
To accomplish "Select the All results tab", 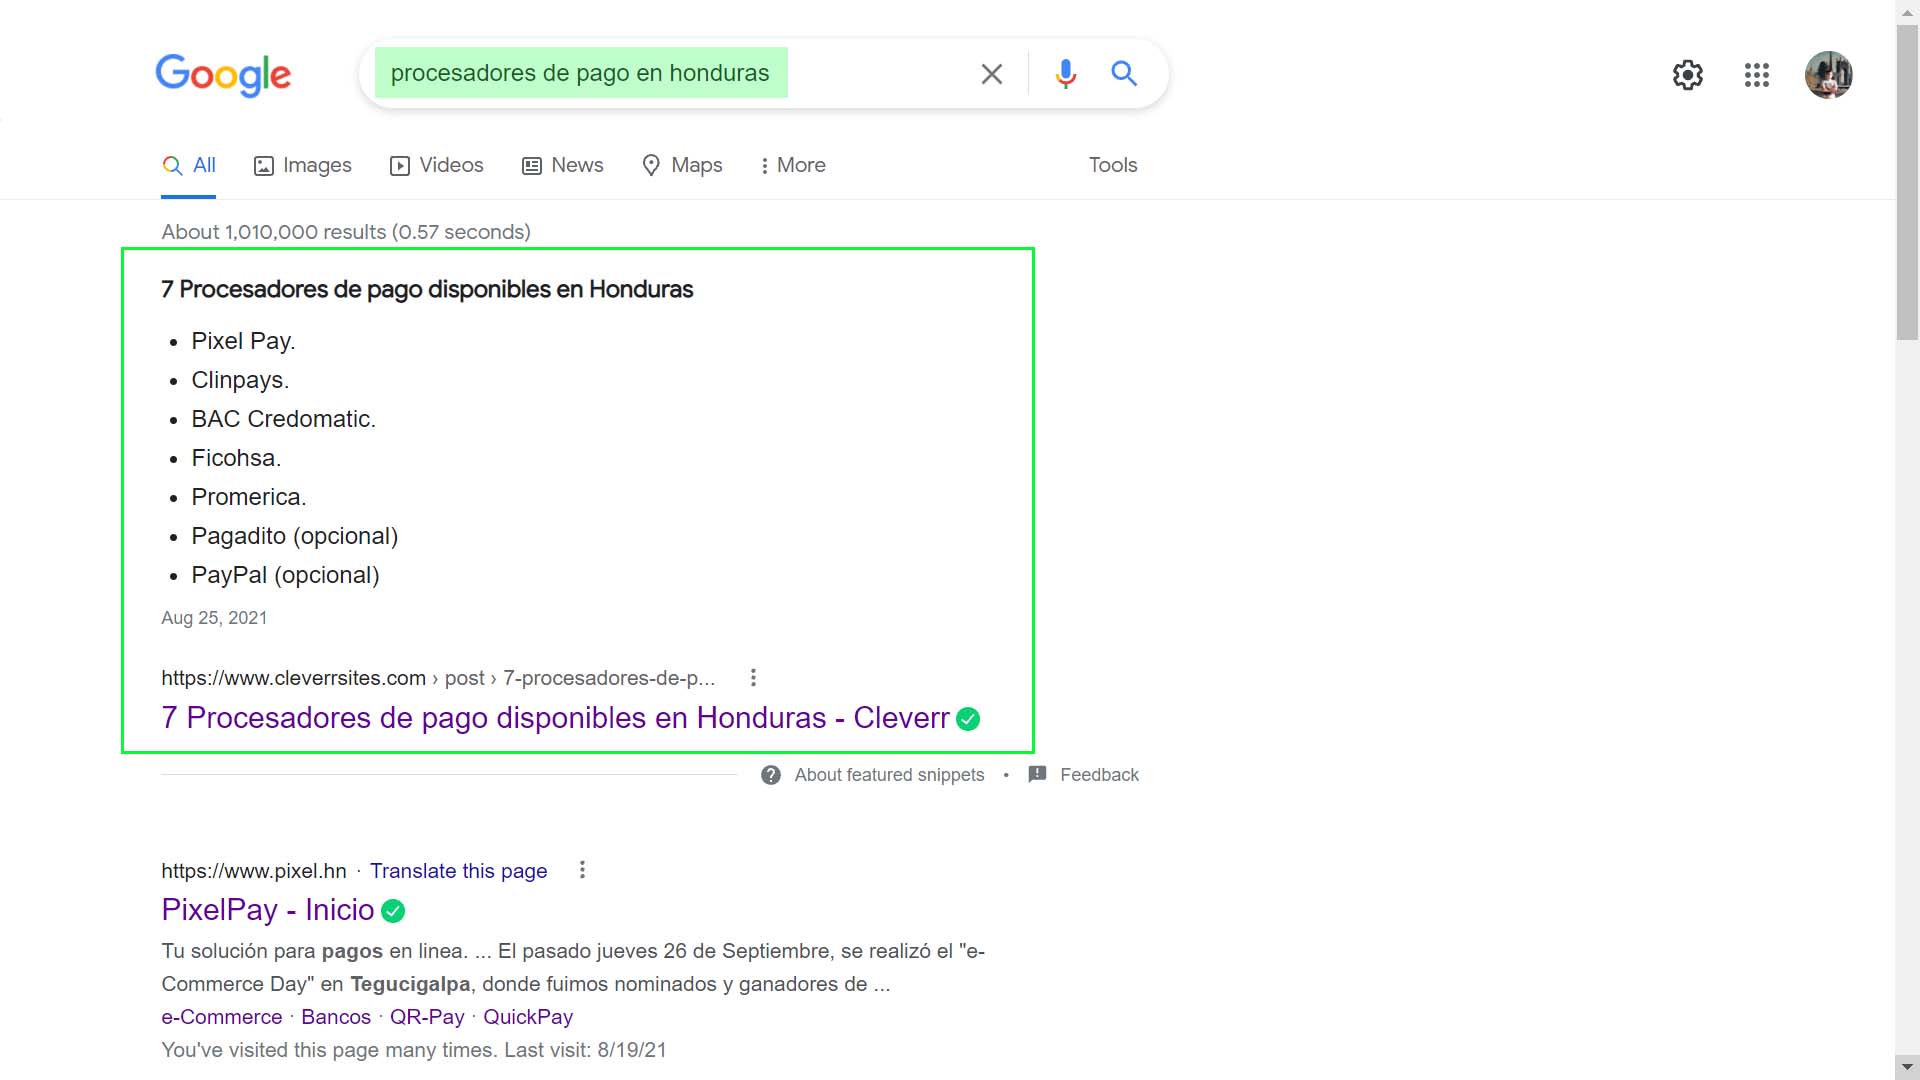I will tap(189, 166).
